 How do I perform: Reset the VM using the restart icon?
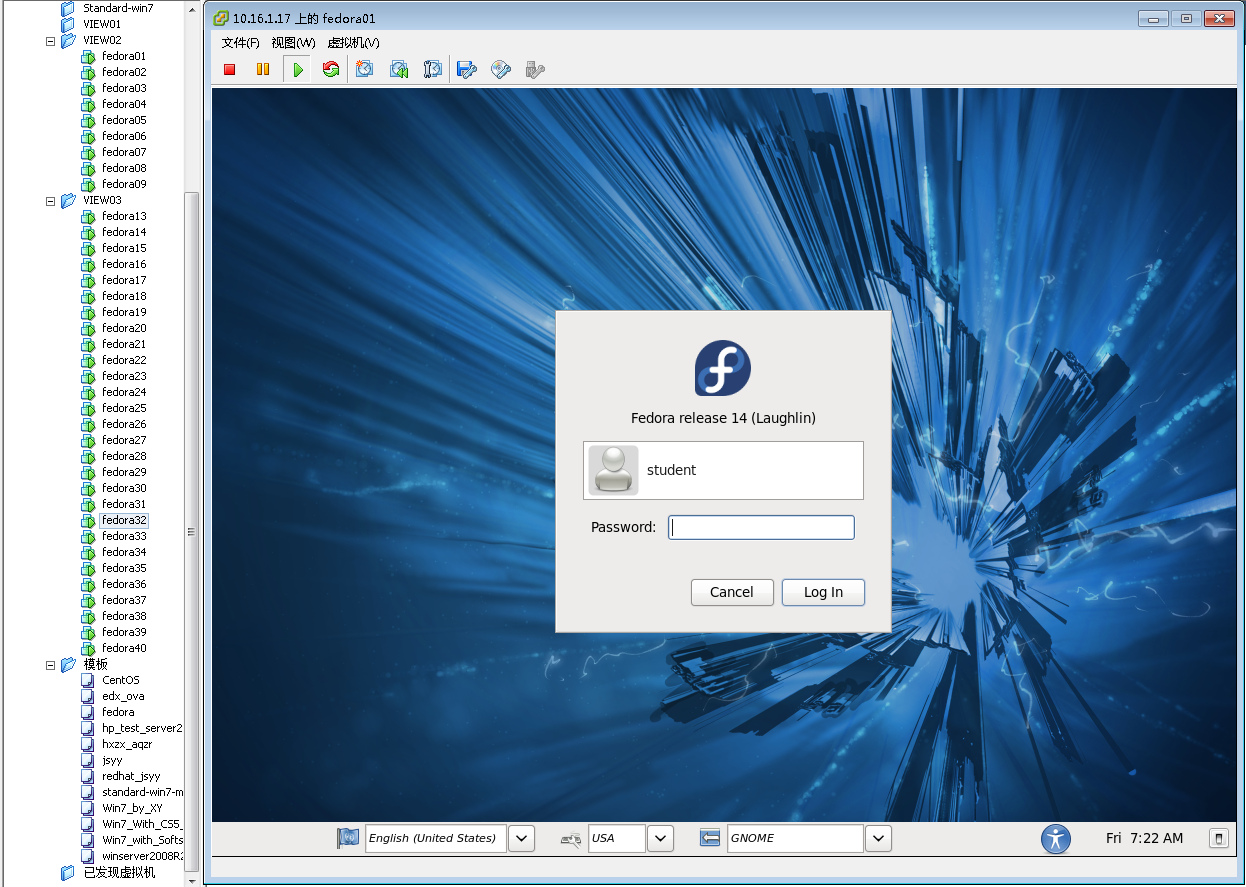(x=331, y=69)
